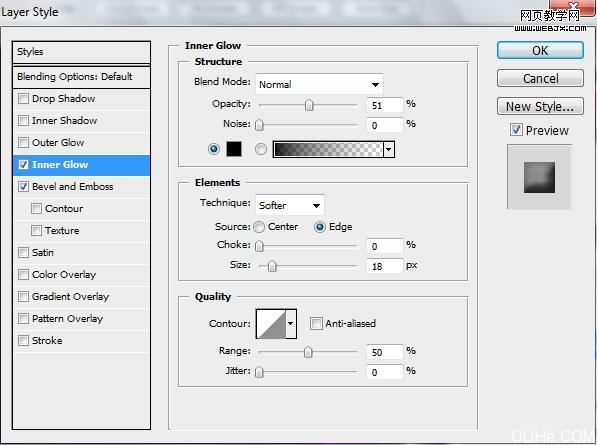The width and height of the screenshot is (597, 445).
Task: Open the gradient picker dropdown arrow
Action: tap(389, 149)
